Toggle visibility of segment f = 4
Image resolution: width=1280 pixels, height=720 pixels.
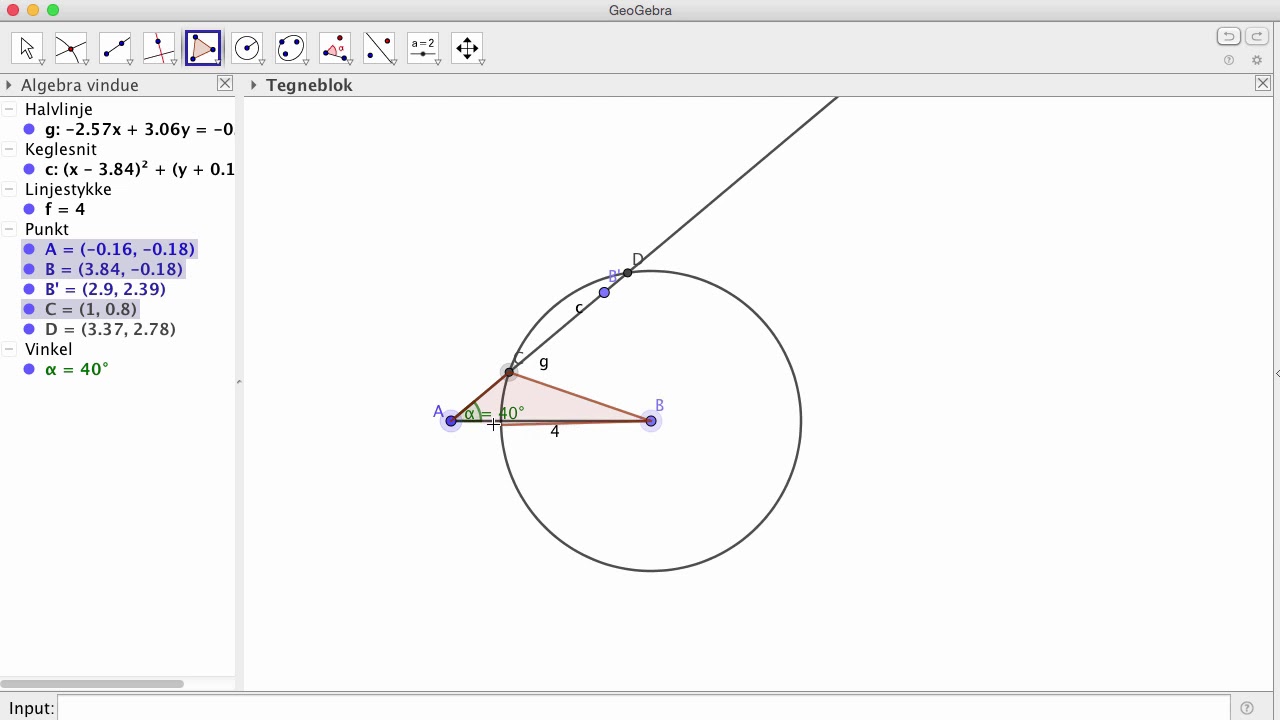click(x=29, y=209)
